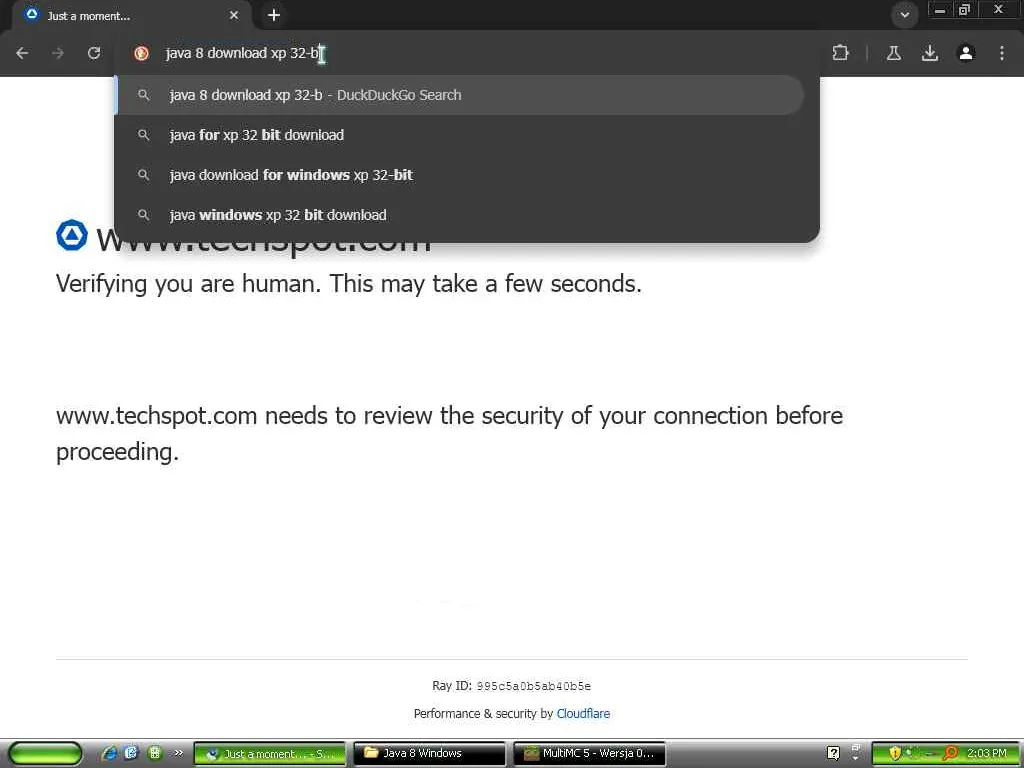Click the second quick launch browser icon
The height and width of the screenshot is (768, 1024).
[x=131, y=753]
